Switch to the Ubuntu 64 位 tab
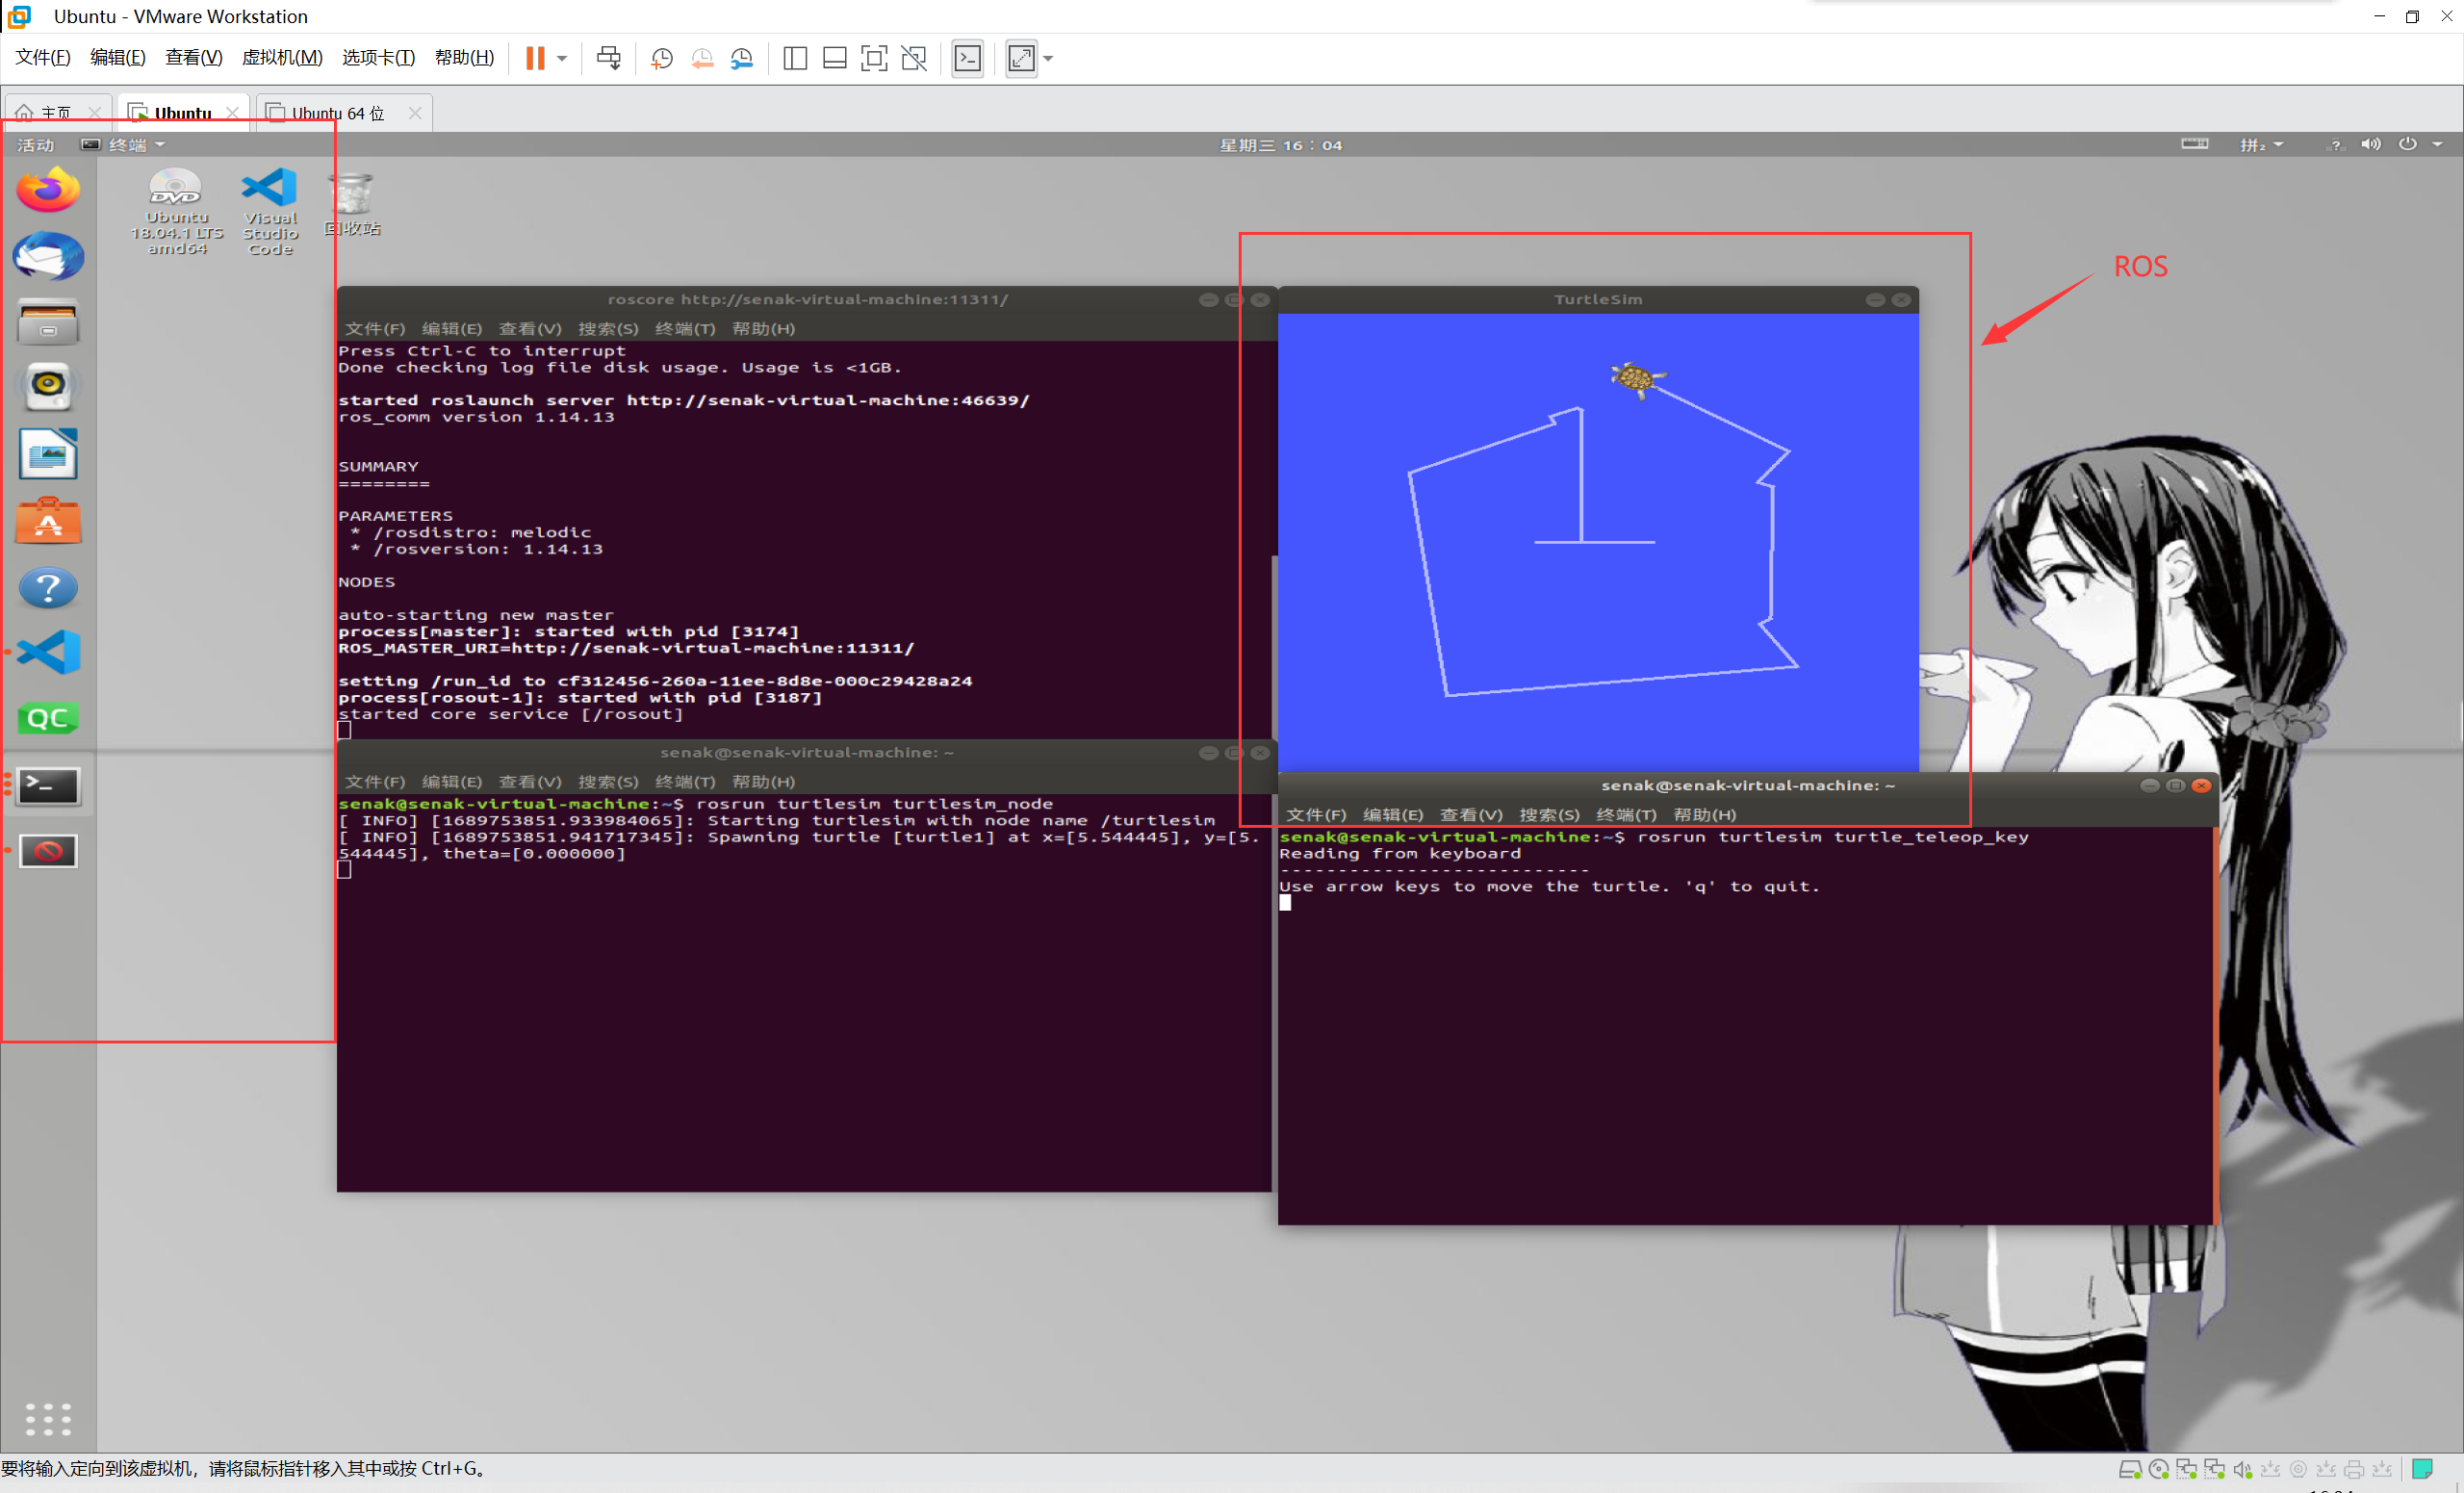 (x=336, y=113)
